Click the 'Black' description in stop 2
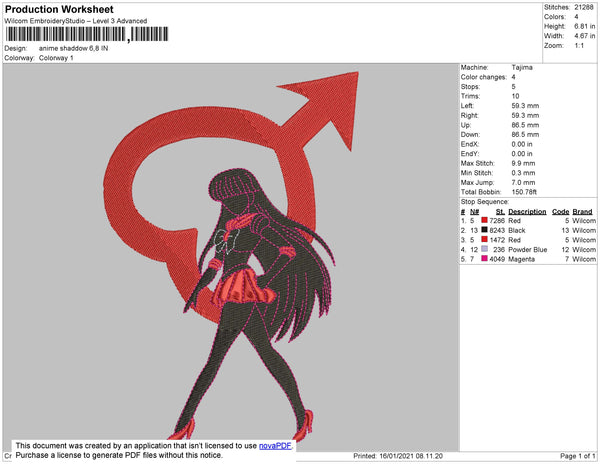Screen dimensions: 600x464 coord(517,230)
